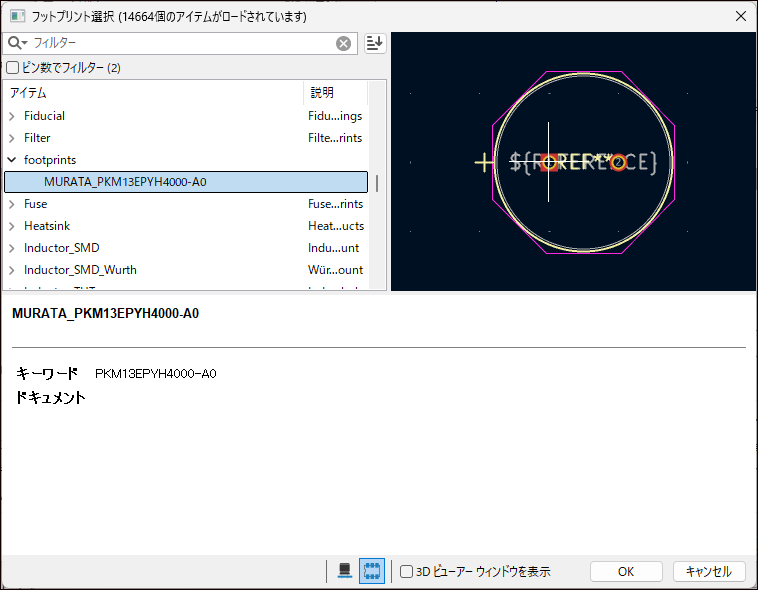The width and height of the screenshot is (758, 590).
Task: Select MURATA_PKM13EPYH4000-A0 footprint
Action: point(126,182)
